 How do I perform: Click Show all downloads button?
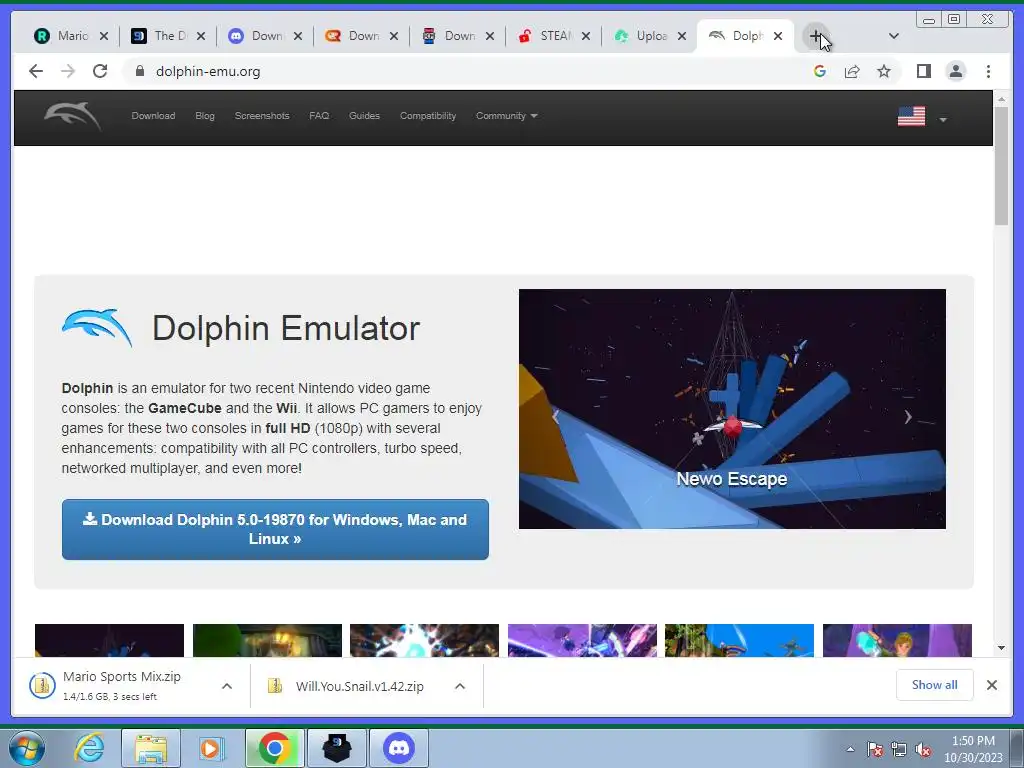coord(935,684)
